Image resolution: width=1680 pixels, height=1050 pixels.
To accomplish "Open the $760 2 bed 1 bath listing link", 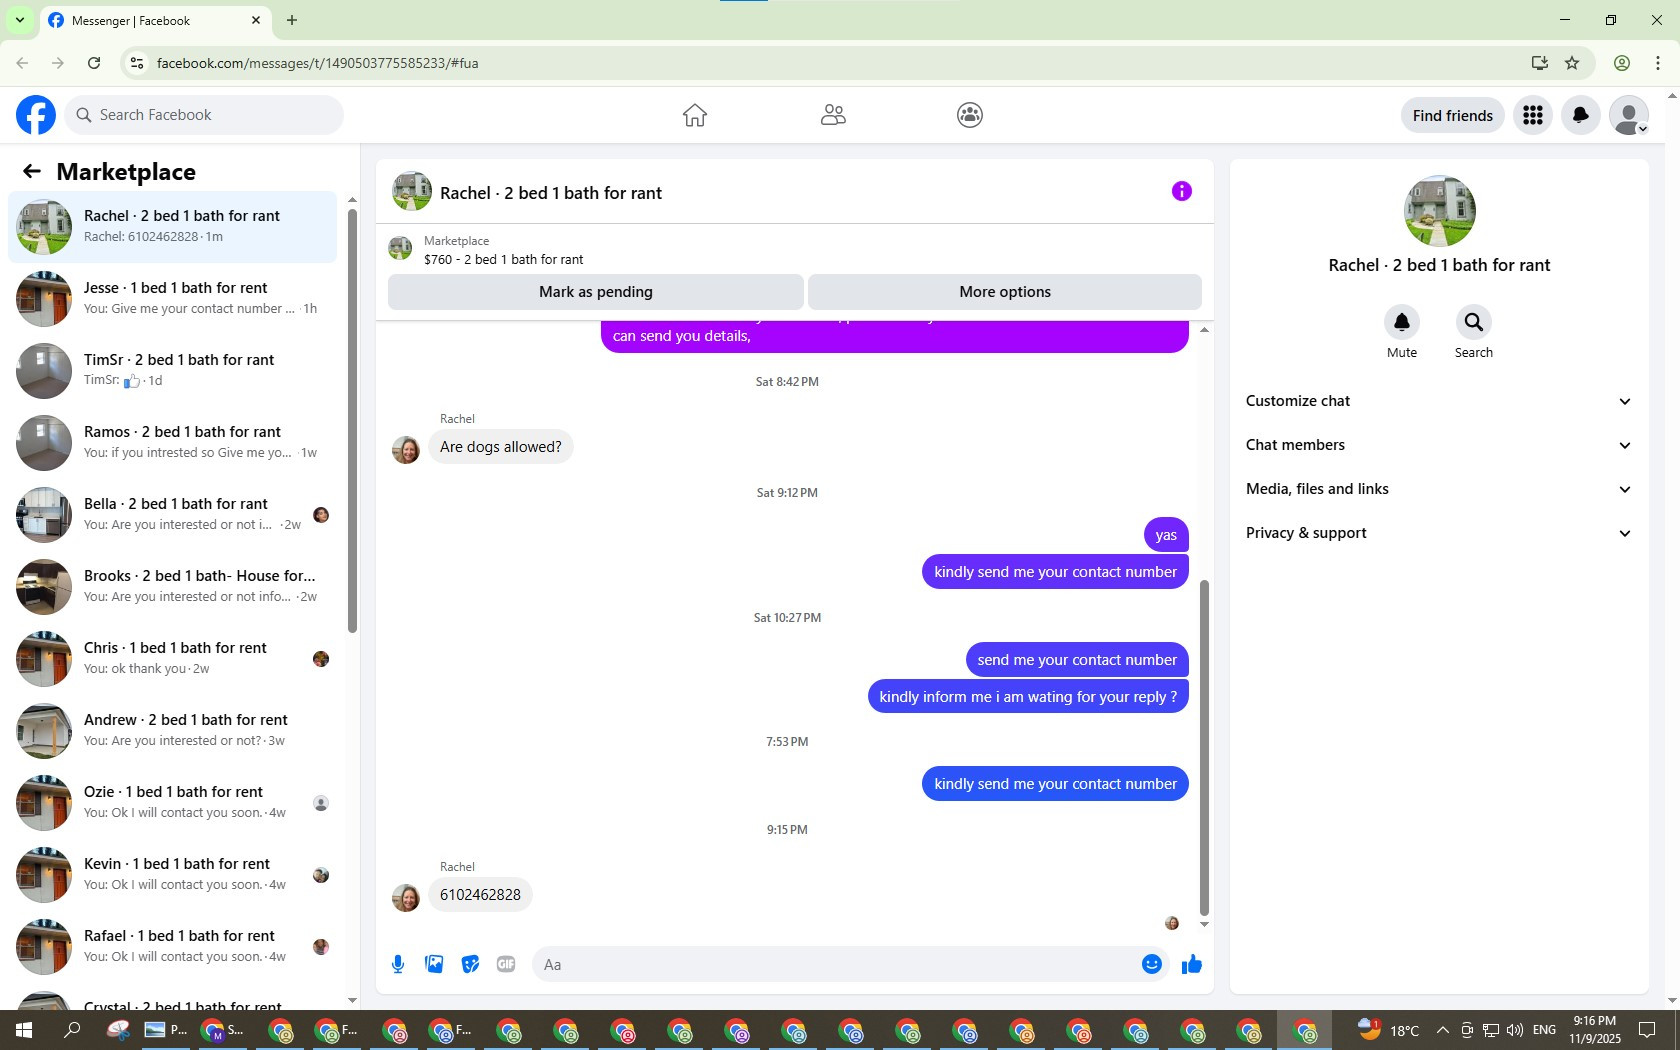I will pyautogui.click(x=503, y=259).
